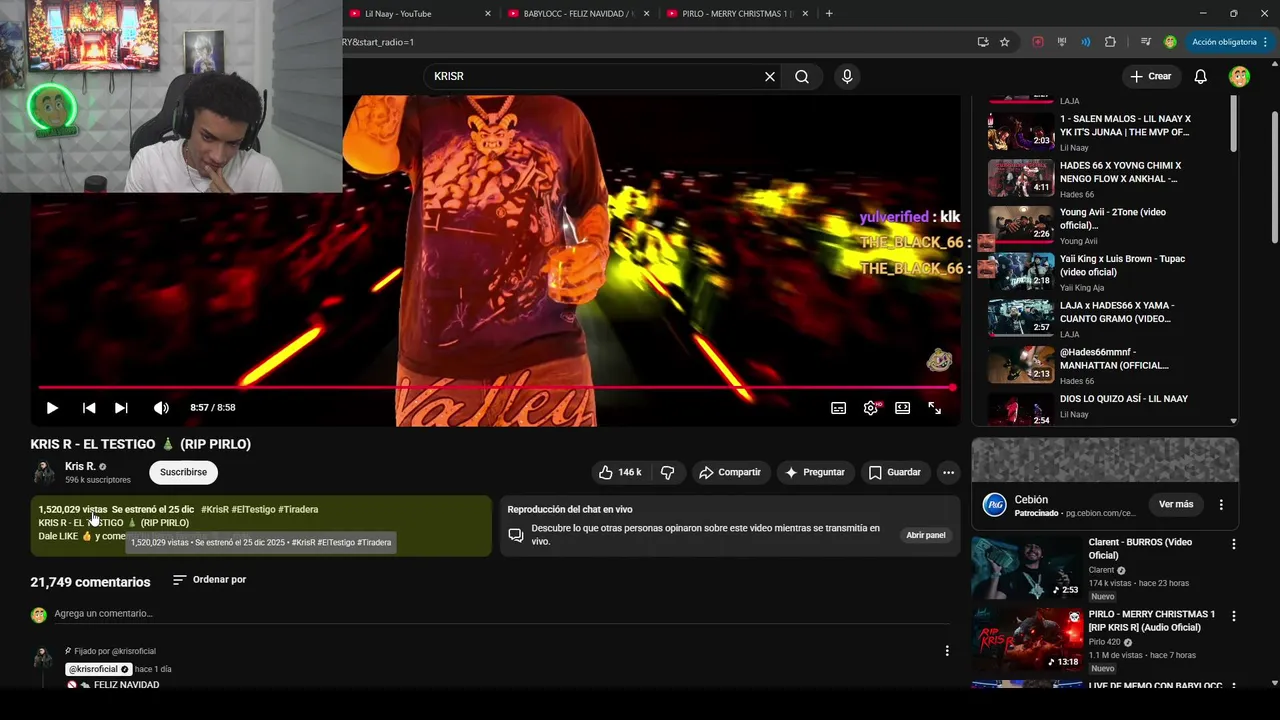Image resolution: width=1280 pixels, height=720 pixels.
Task: Open the player settings gear
Action: [x=871, y=408]
